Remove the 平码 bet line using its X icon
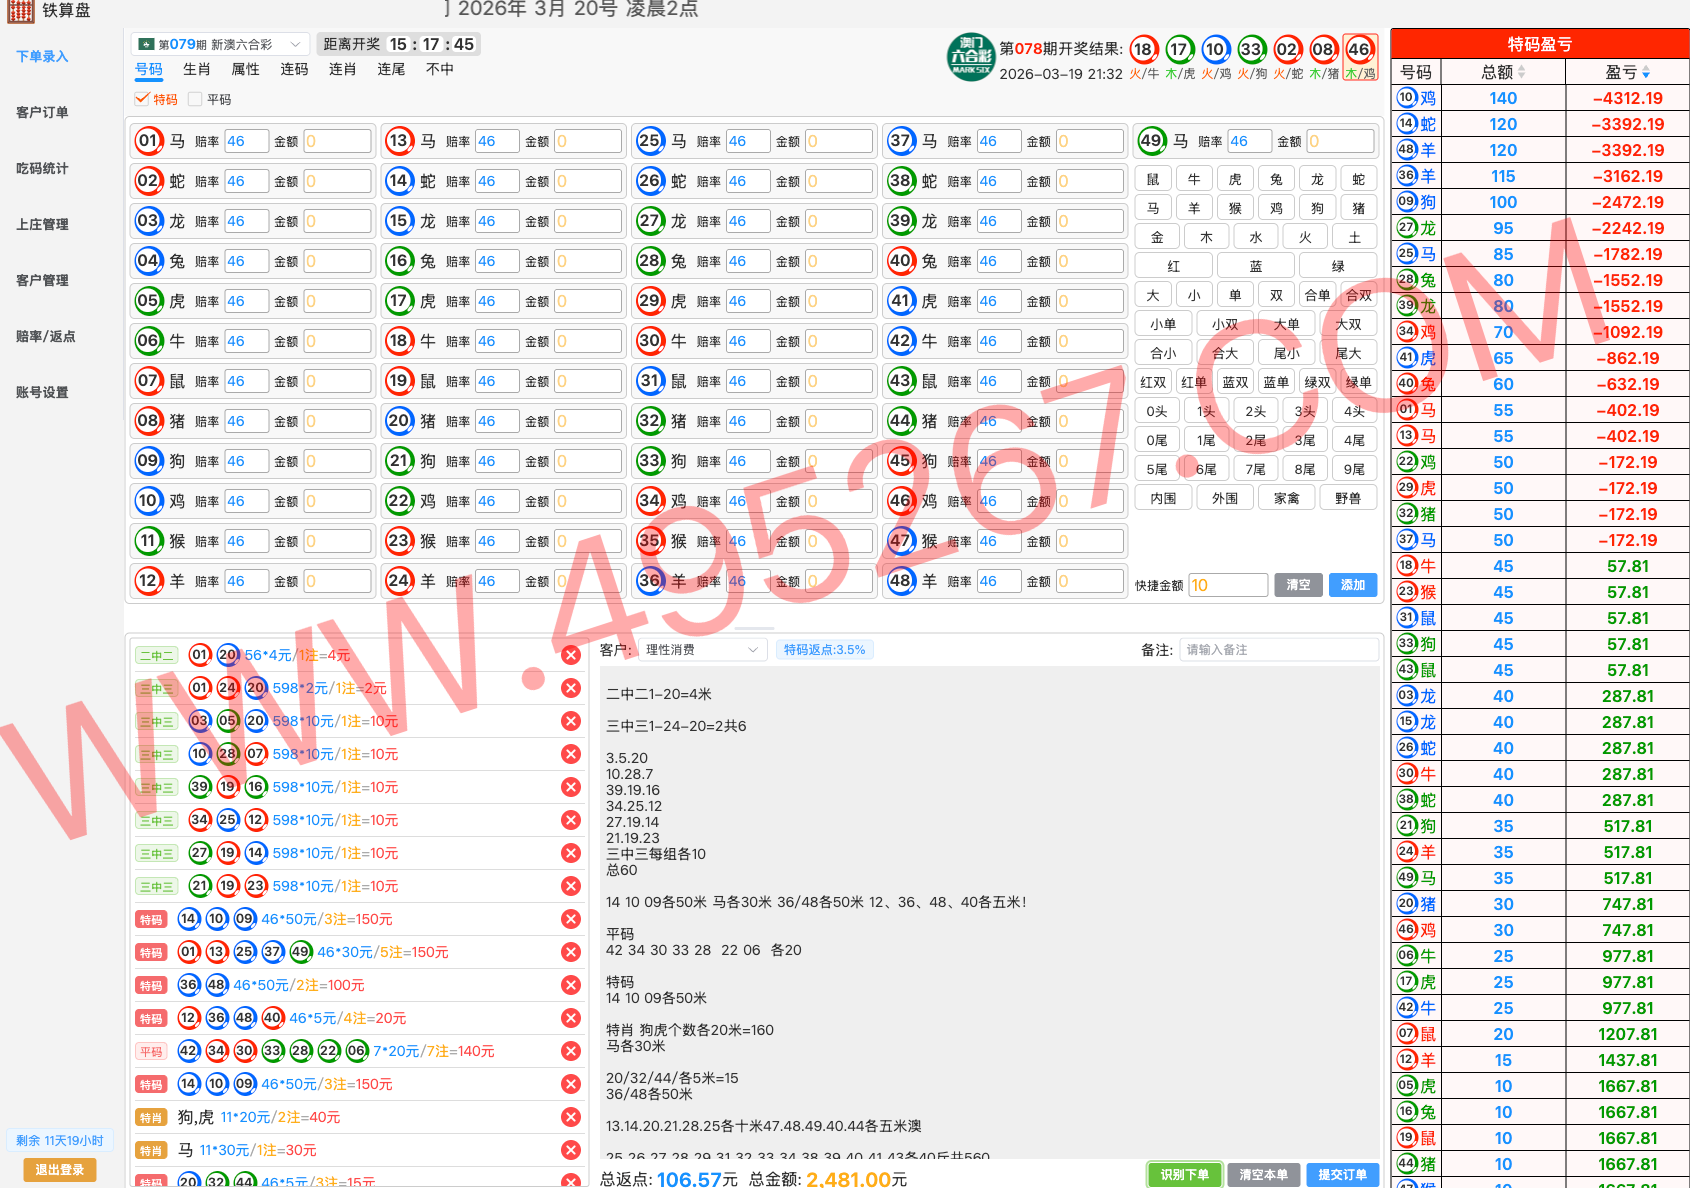This screenshot has width=1690, height=1188. point(571,1051)
